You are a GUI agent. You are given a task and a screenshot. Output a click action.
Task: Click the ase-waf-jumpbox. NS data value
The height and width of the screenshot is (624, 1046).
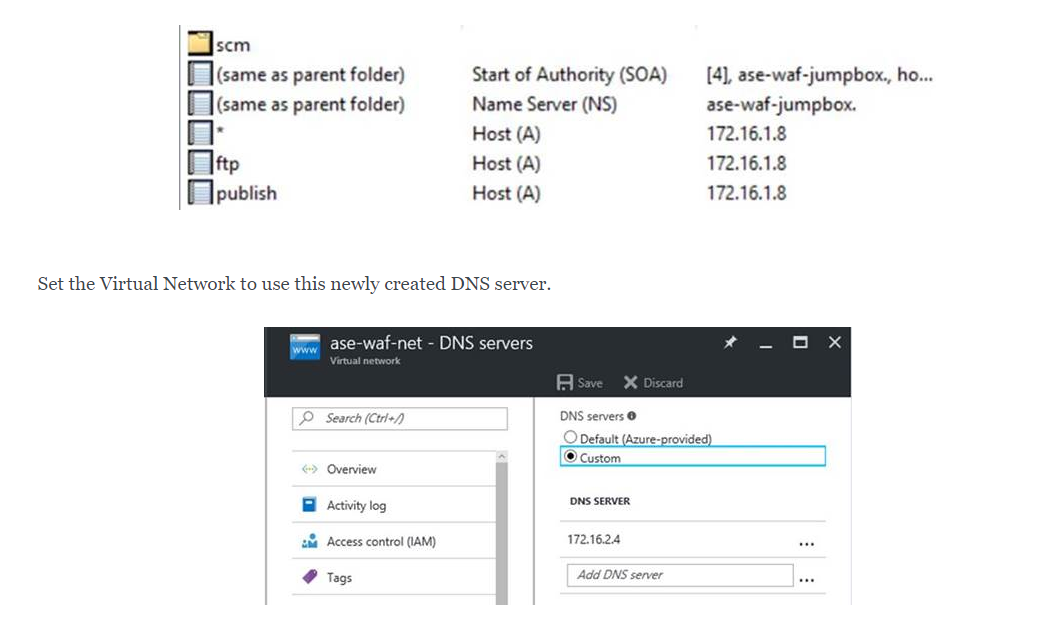(781, 105)
